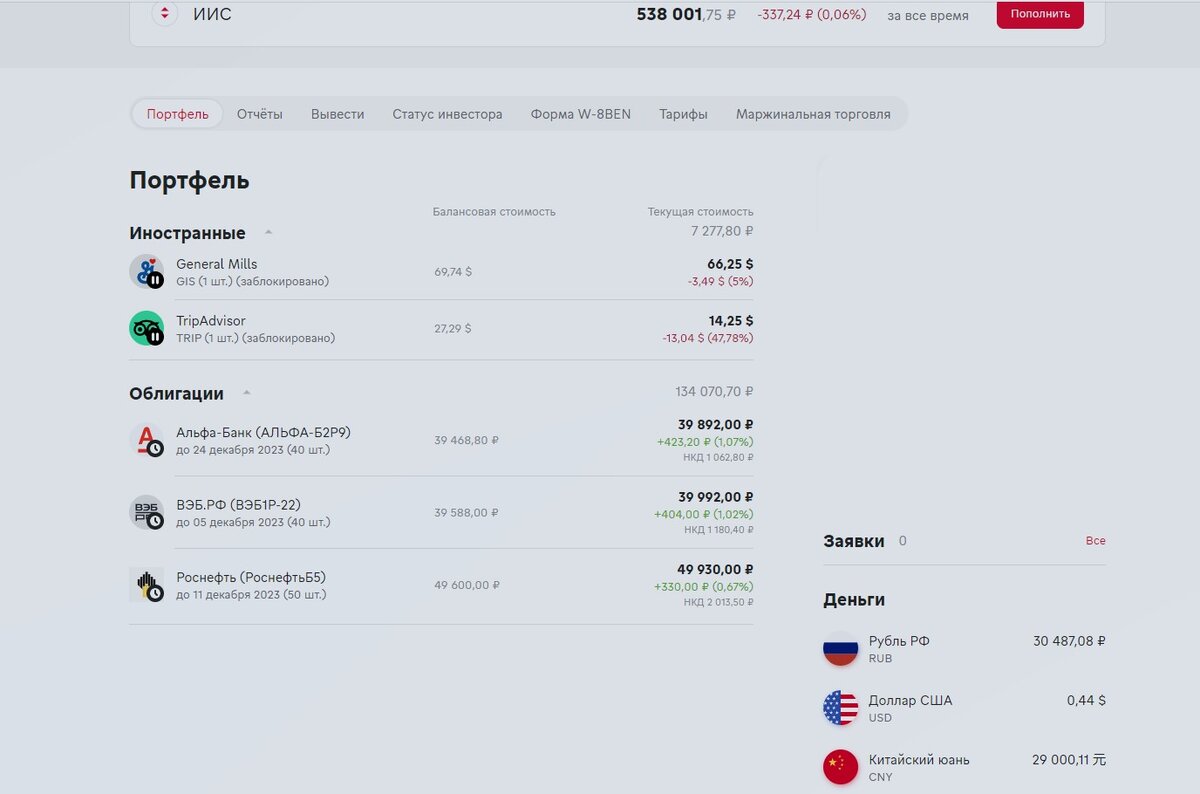Open the Маржинальная торговля tab
This screenshot has height=794, width=1200.
coord(813,114)
